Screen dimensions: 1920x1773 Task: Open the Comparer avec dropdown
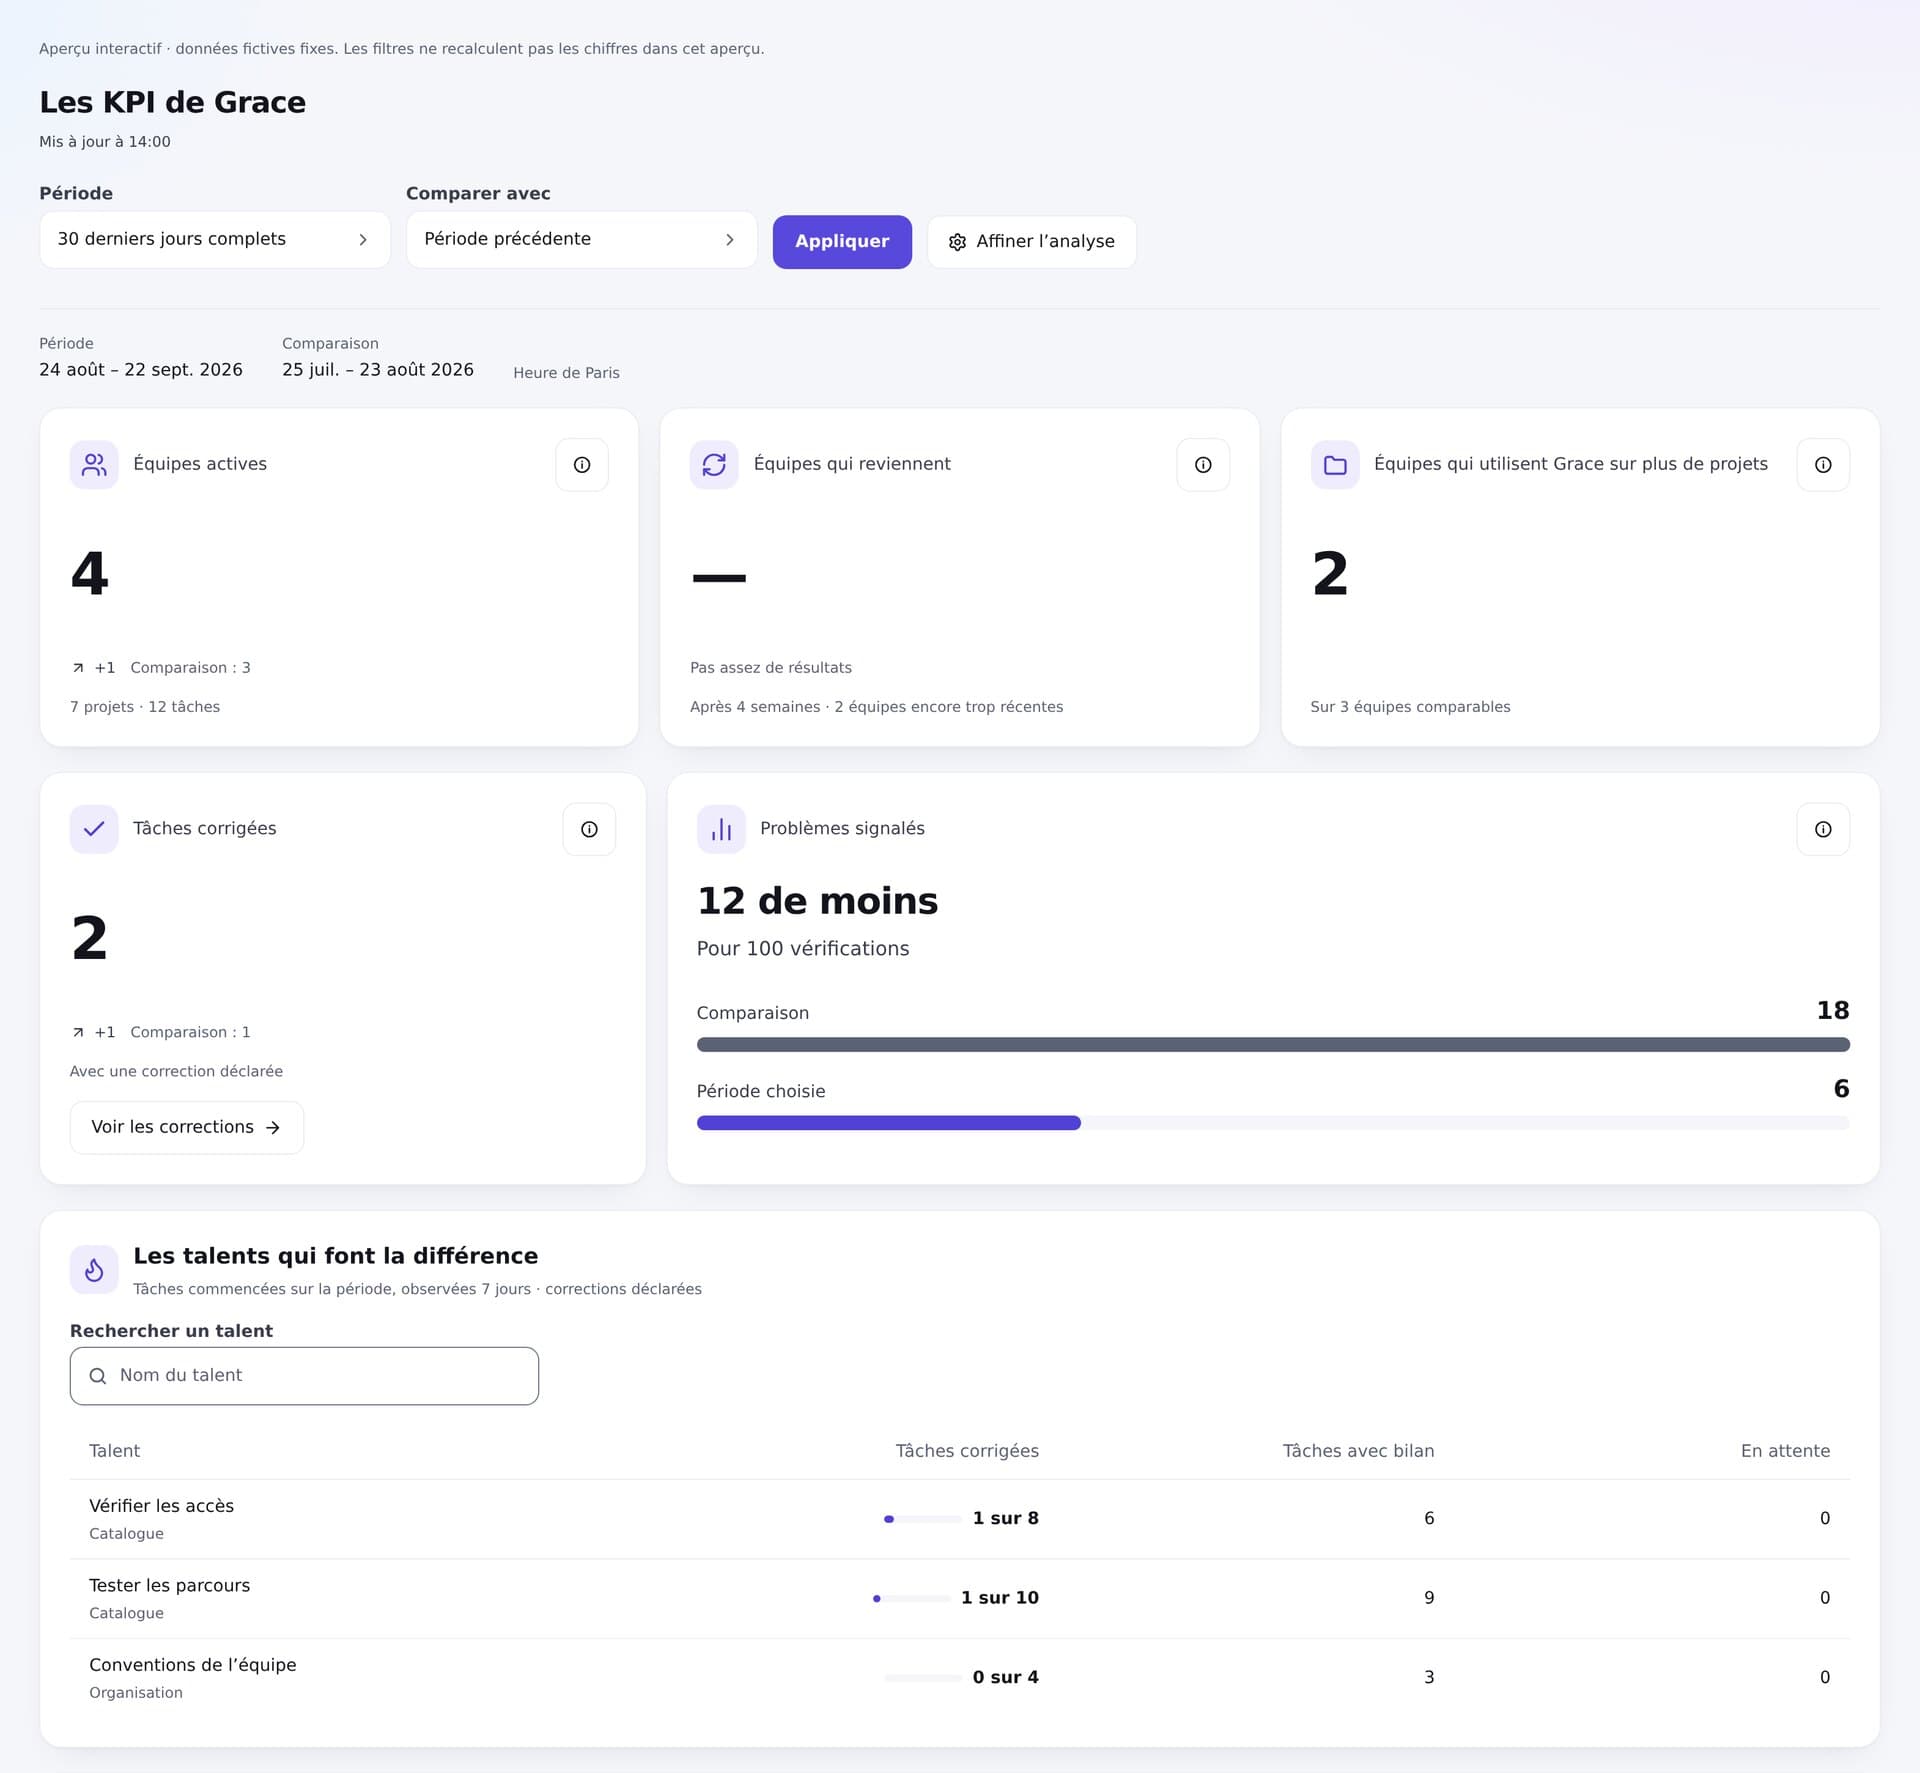[581, 239]
